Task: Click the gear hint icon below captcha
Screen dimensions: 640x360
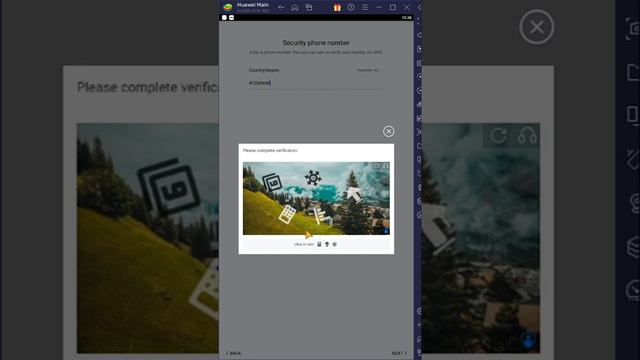Action: [x=334, y=244]
